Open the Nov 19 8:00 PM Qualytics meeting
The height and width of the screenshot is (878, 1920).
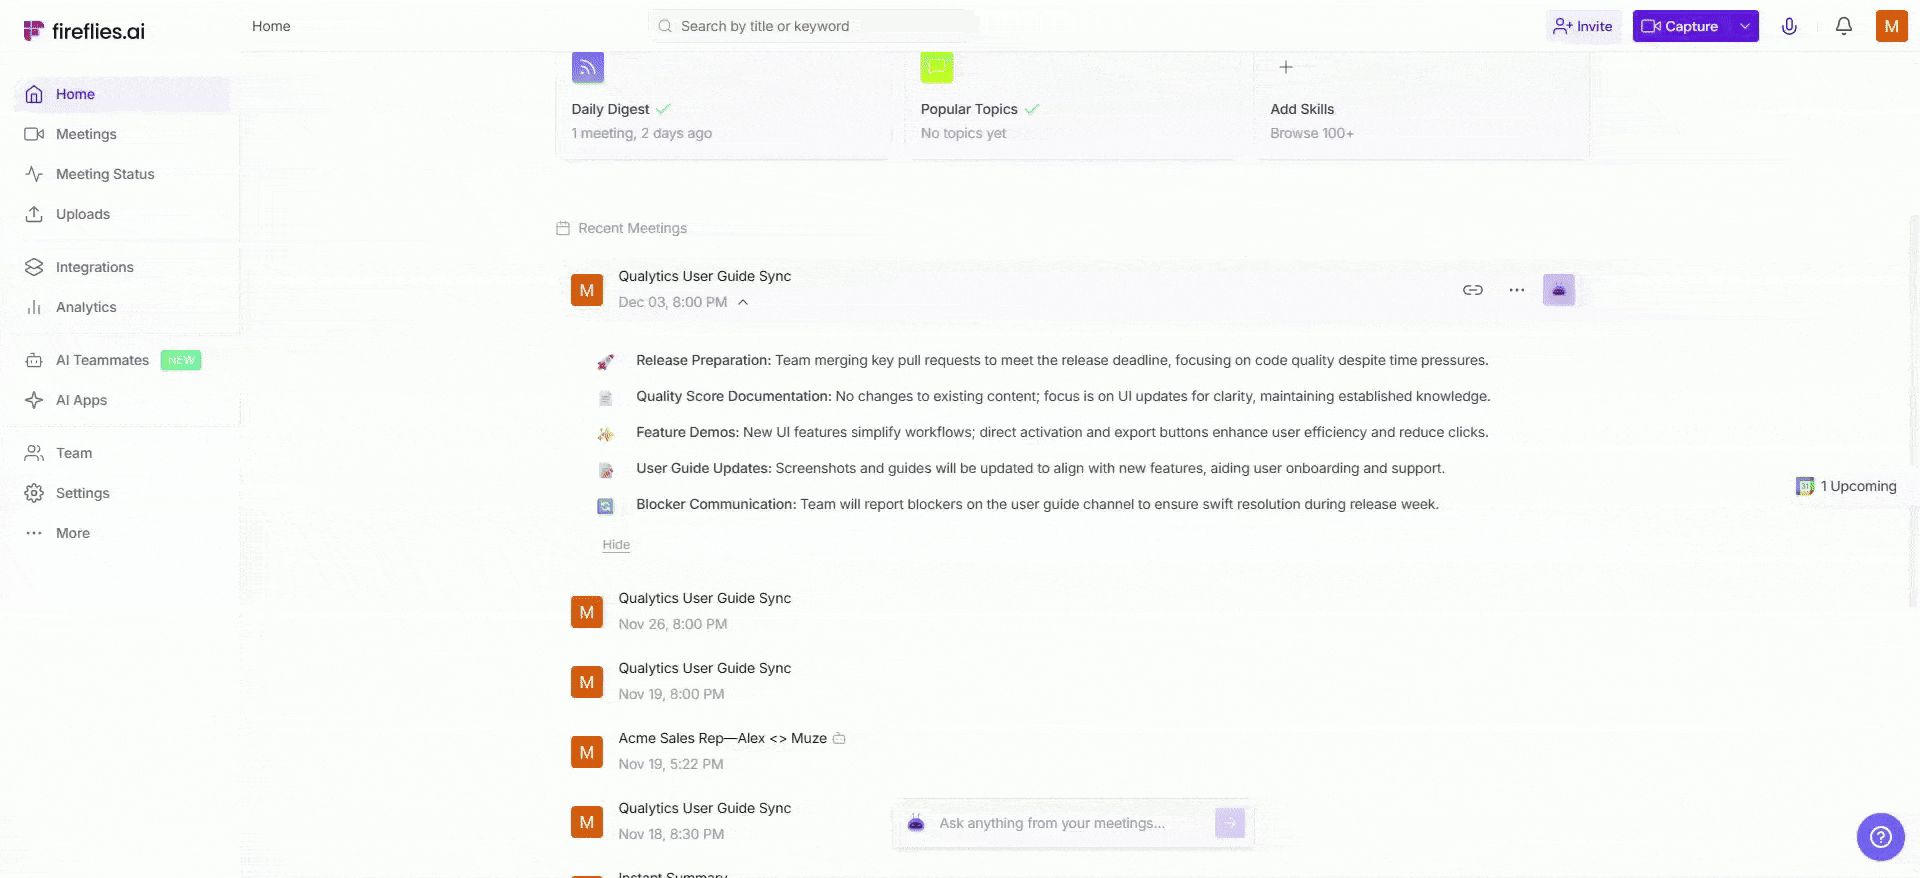coord(705,668)
